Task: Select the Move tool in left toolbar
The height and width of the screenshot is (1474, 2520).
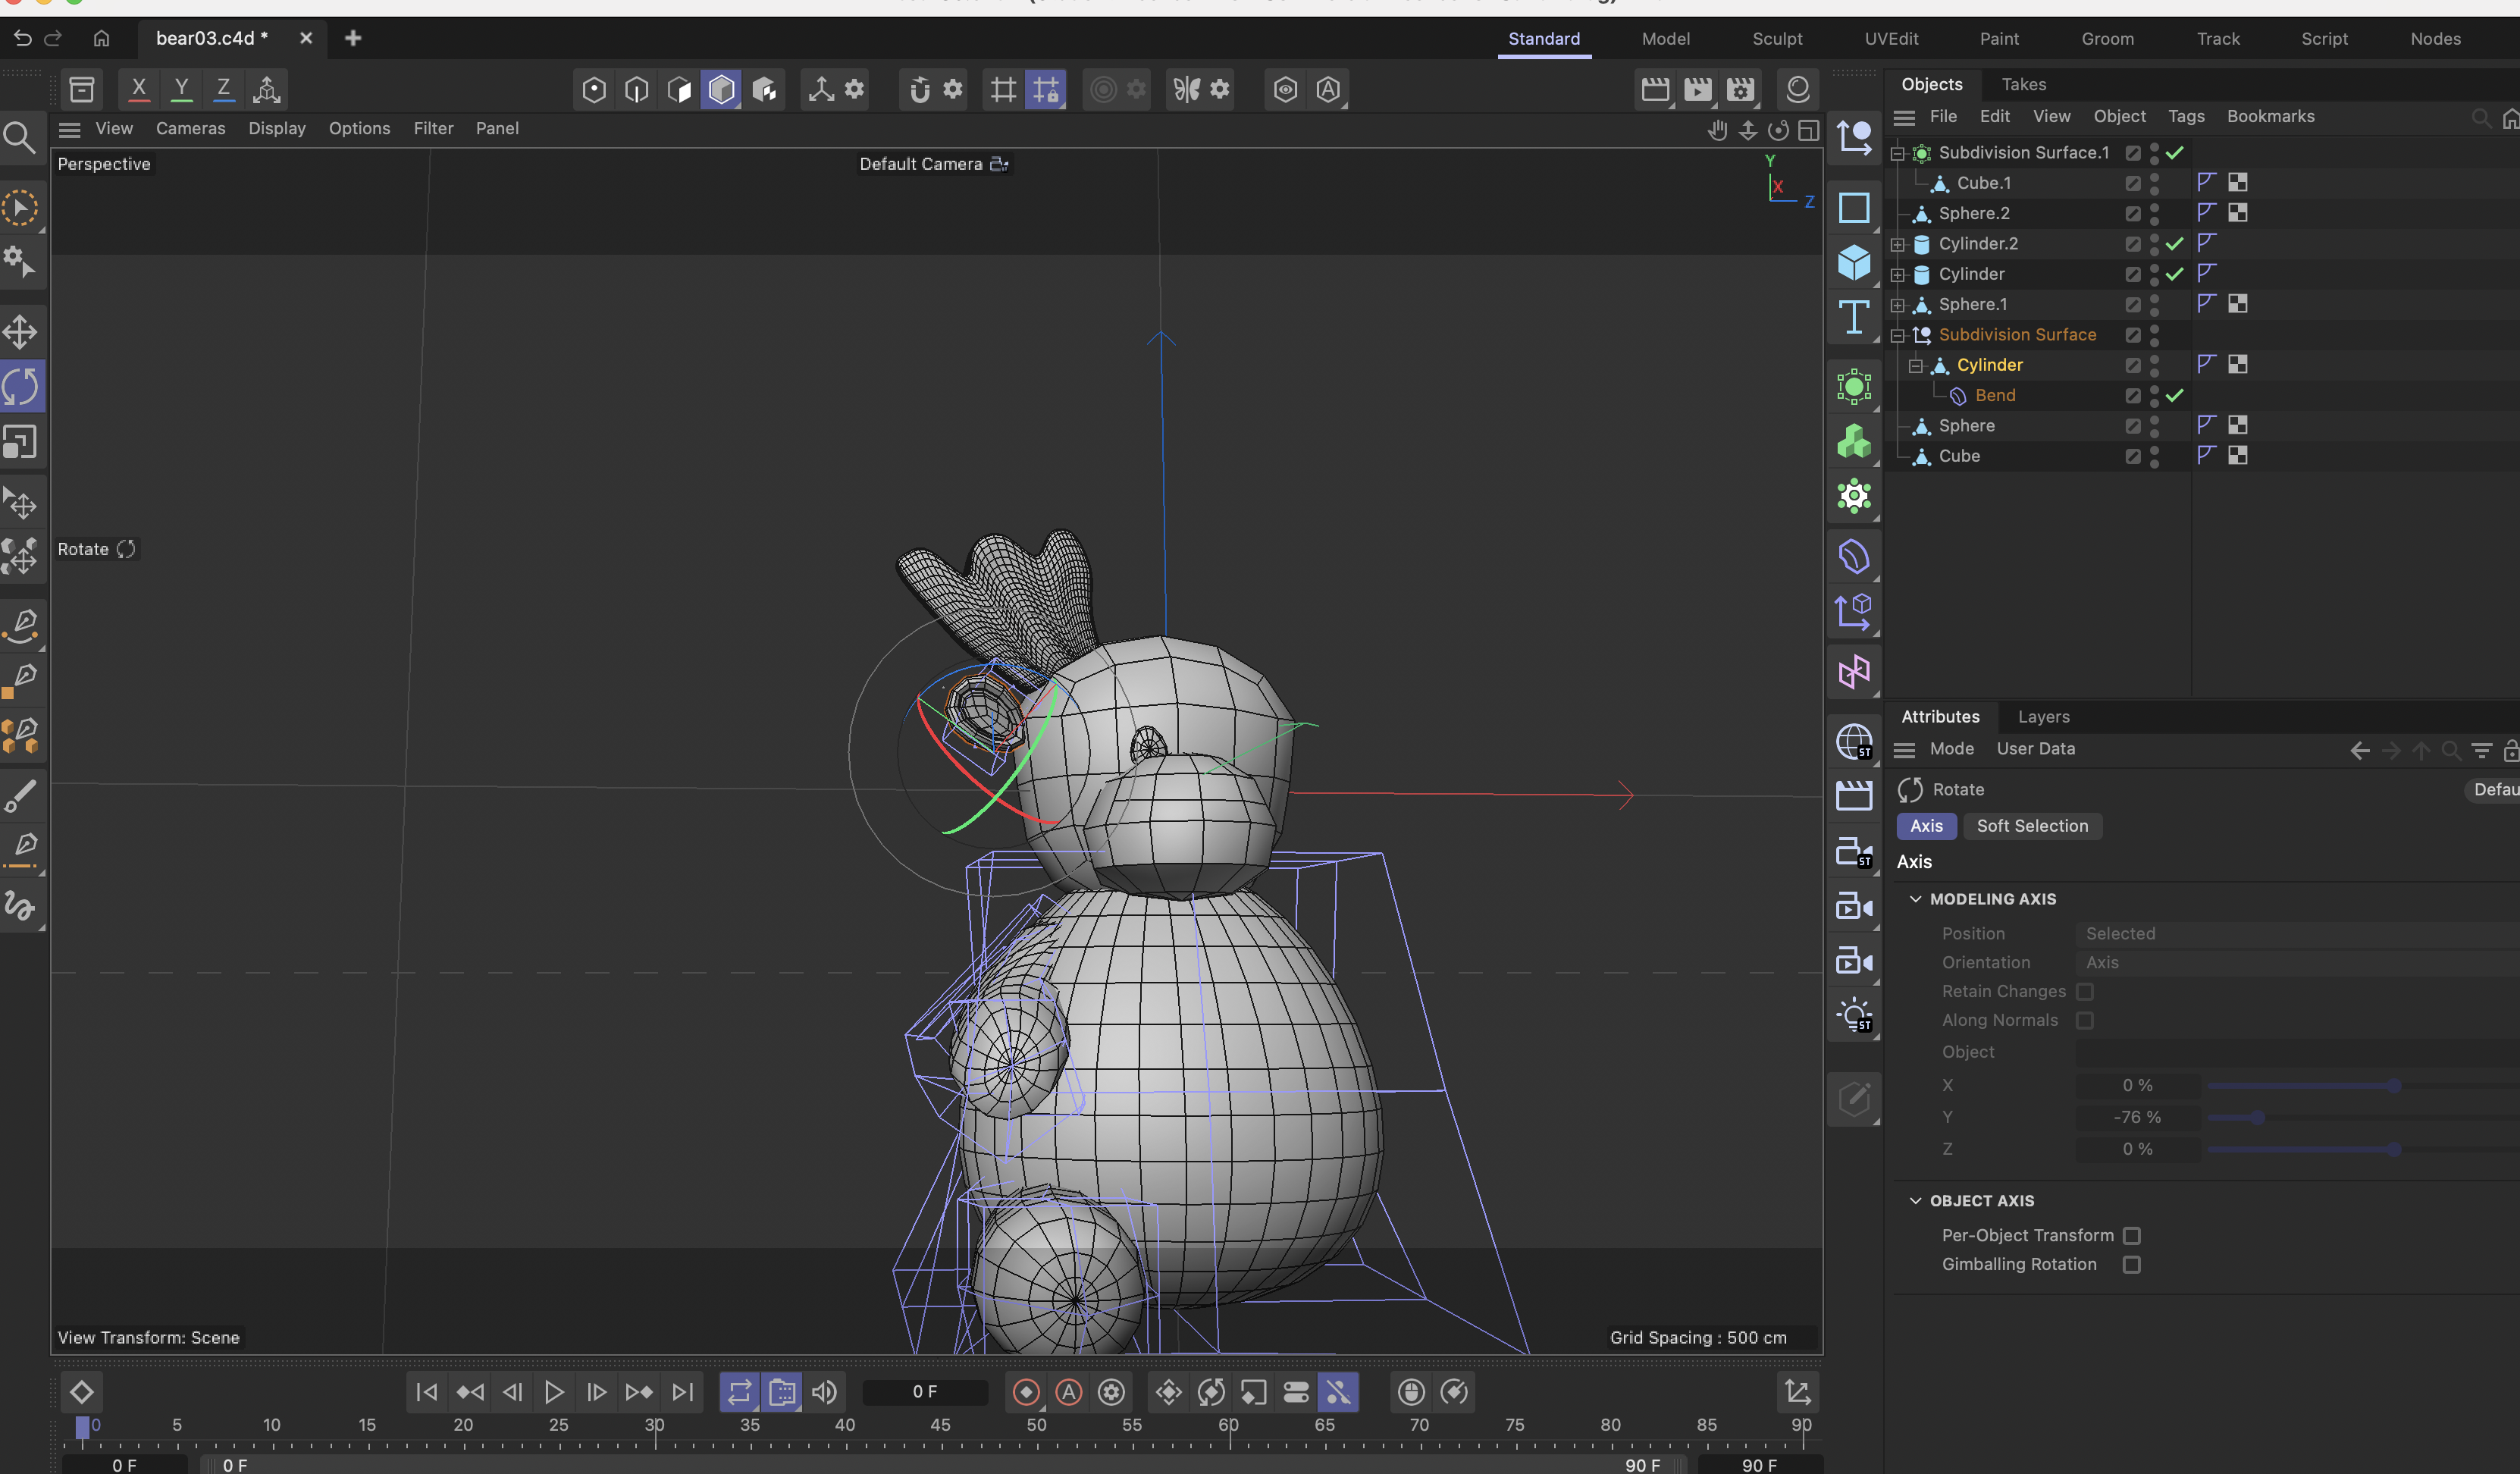Action: [x=20, y=332]
